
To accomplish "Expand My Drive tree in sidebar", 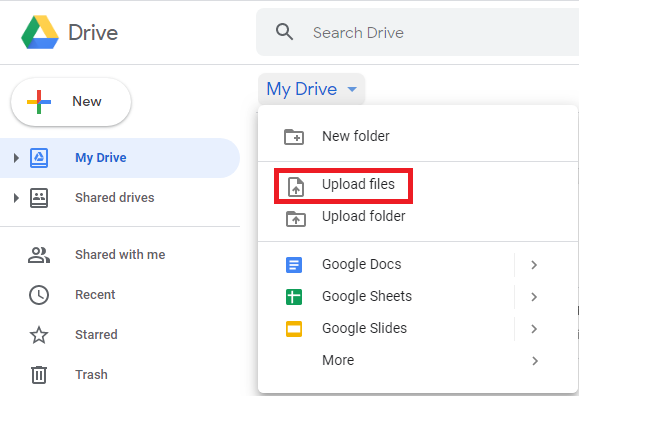I will click(x=16, y=158).
